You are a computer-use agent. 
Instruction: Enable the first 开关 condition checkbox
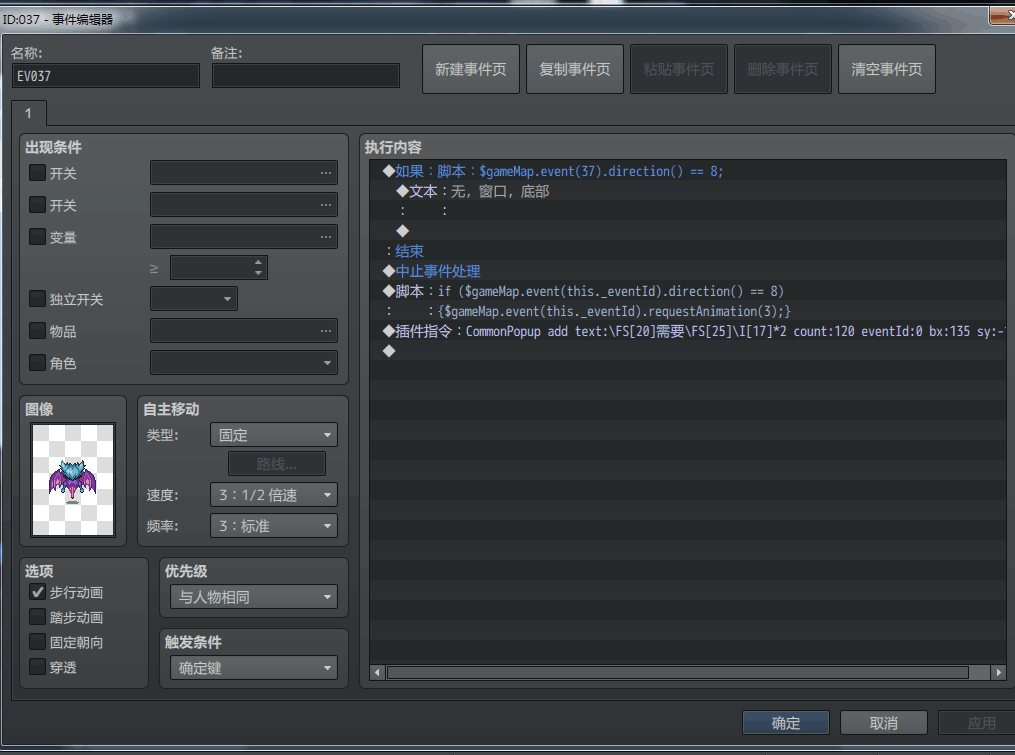pyautogui.click(x=38, y=173)
